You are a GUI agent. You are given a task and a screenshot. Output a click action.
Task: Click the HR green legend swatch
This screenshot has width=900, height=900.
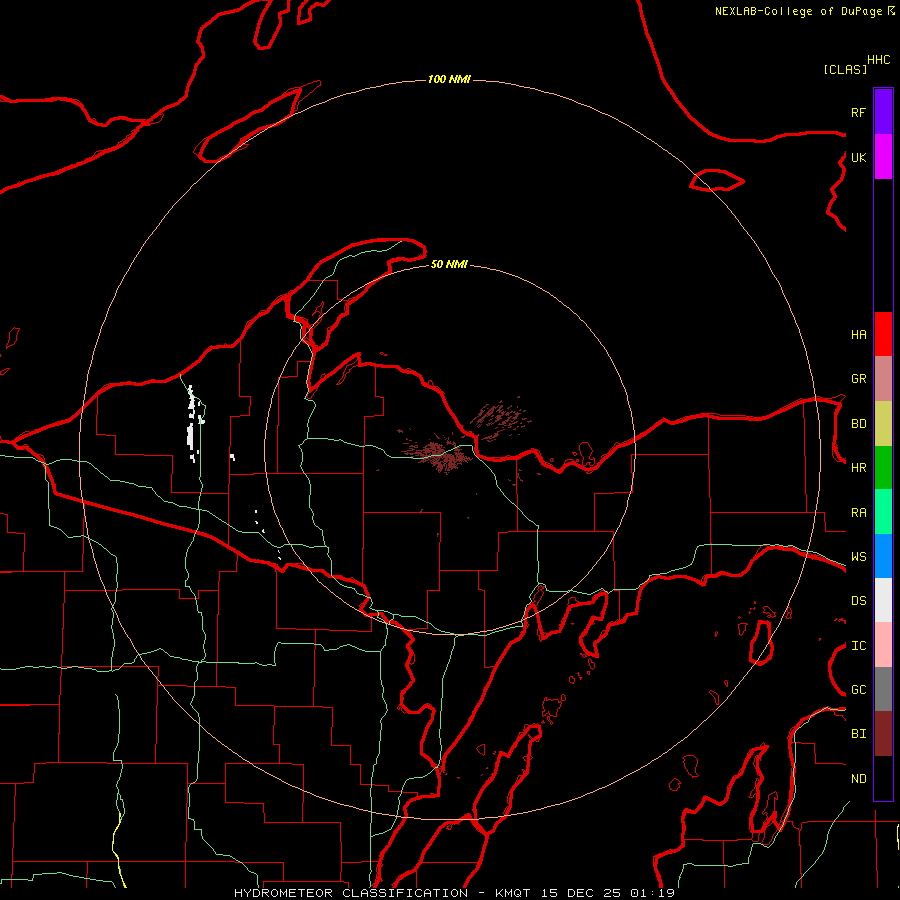(883, 468)
